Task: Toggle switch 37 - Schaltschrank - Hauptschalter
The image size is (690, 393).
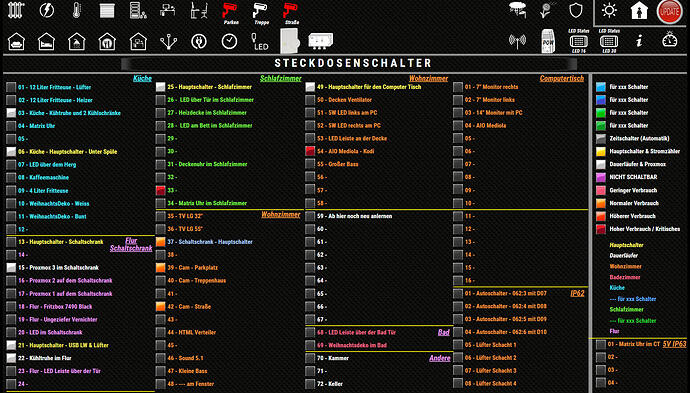Action: [161, 242]
